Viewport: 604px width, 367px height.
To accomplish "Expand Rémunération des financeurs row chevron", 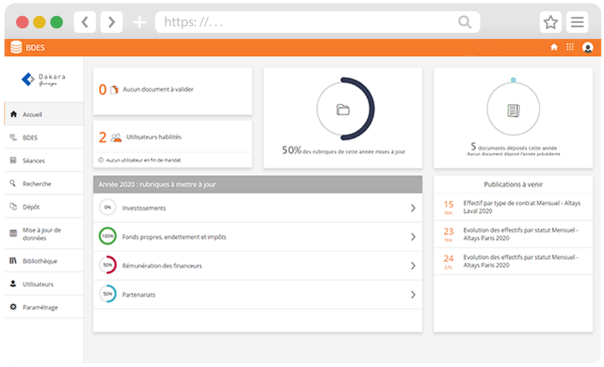I will click(413, 266).
